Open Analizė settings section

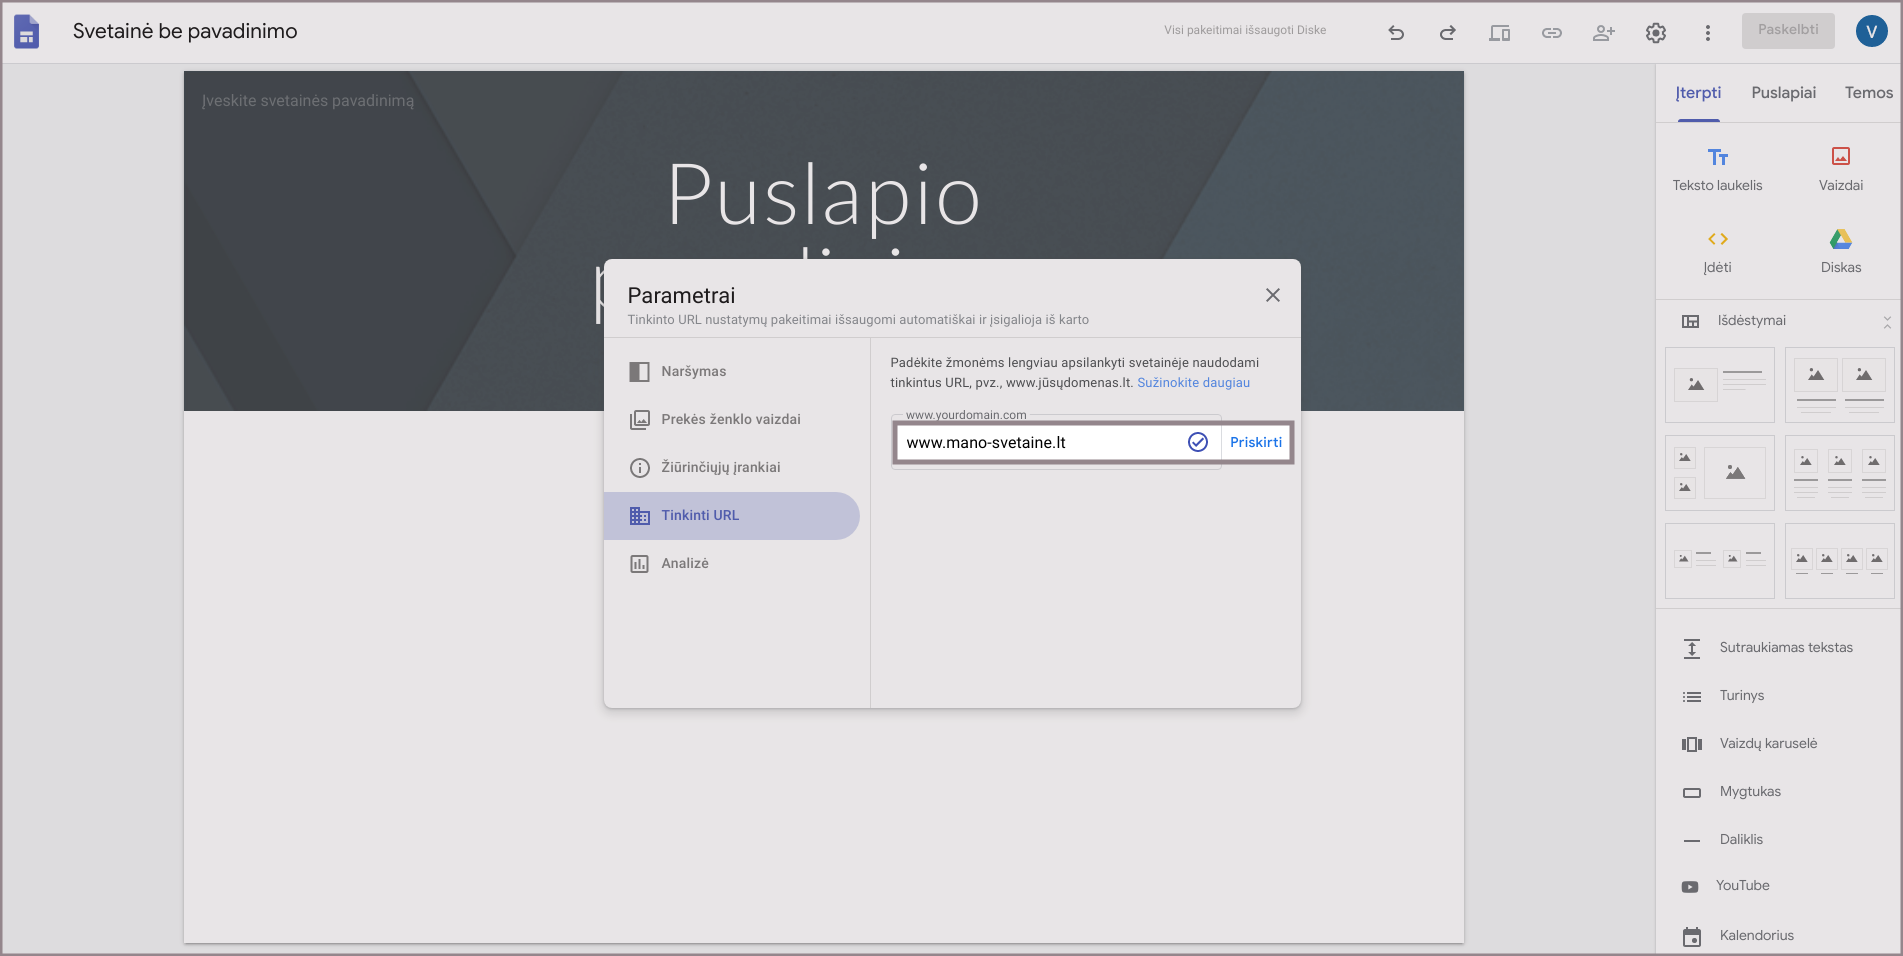(684, 564)
